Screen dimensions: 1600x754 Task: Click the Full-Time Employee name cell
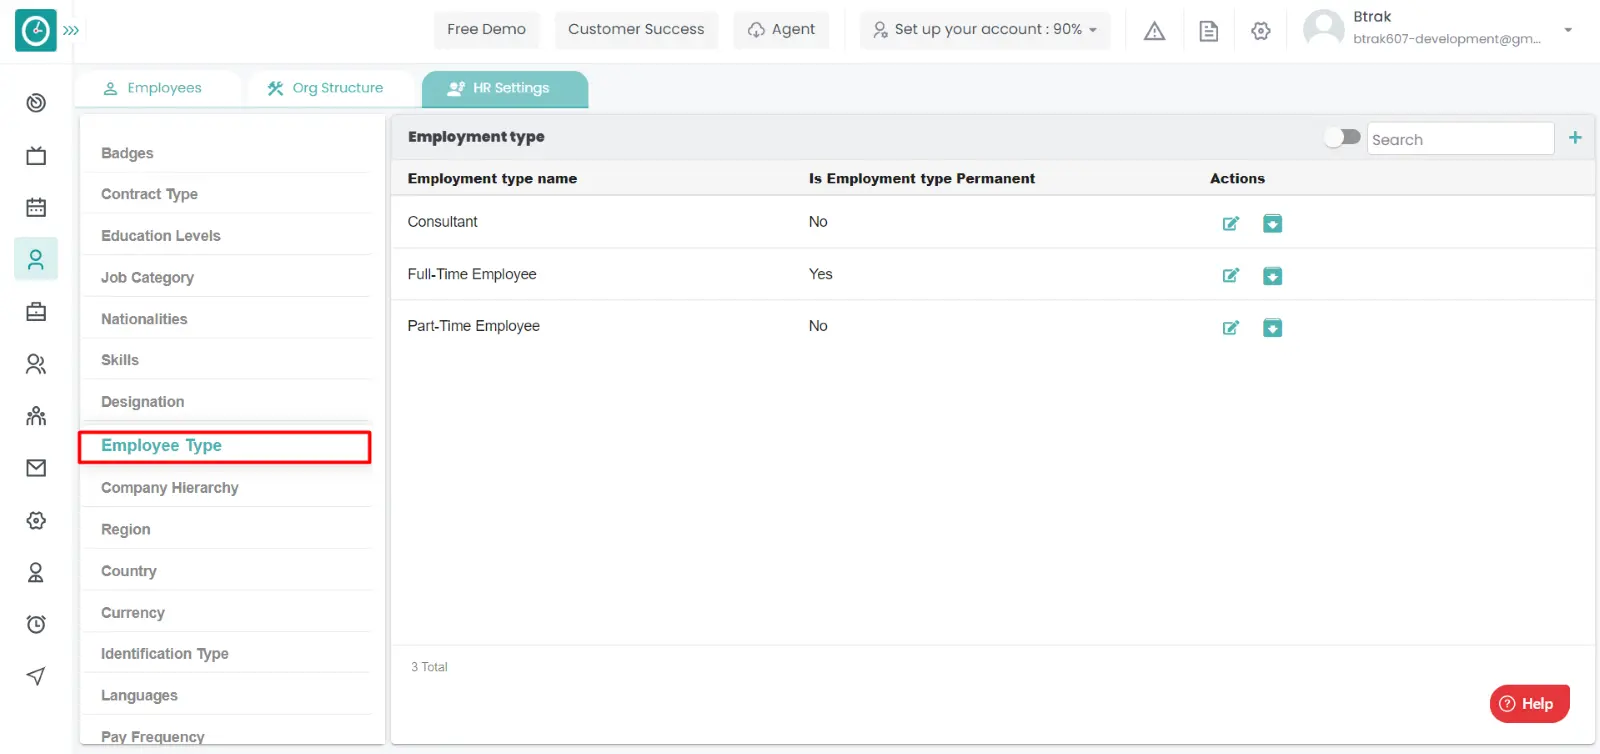click(x=472, y=274)
